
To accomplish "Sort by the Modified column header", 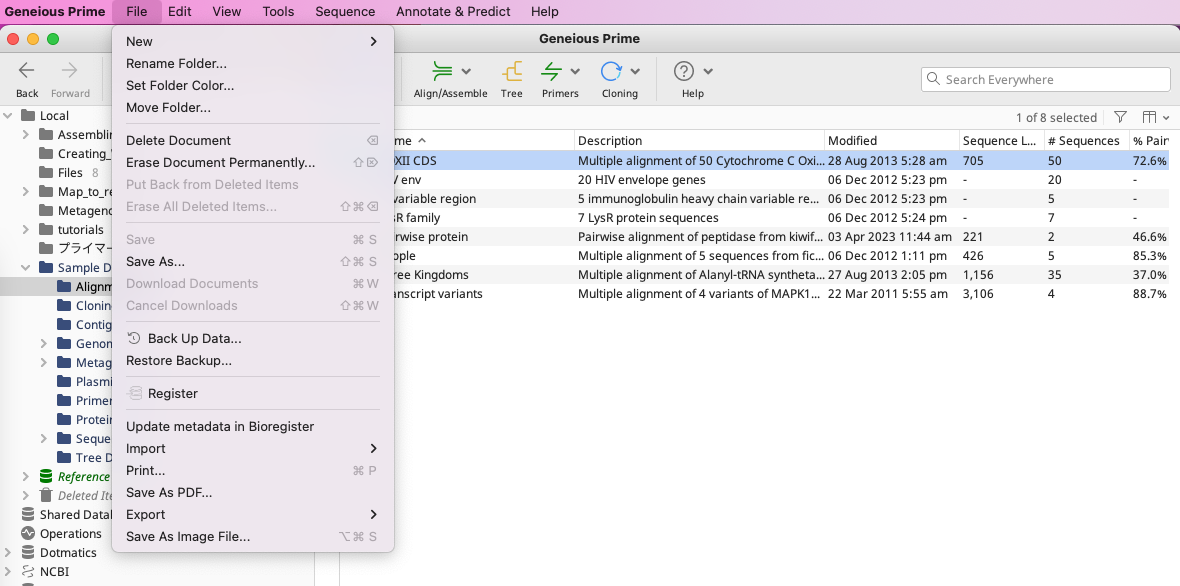I will (852, 141).
